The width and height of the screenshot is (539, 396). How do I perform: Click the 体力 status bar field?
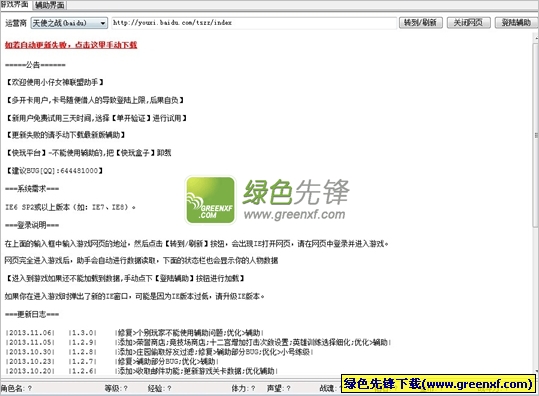click(243, 388)
